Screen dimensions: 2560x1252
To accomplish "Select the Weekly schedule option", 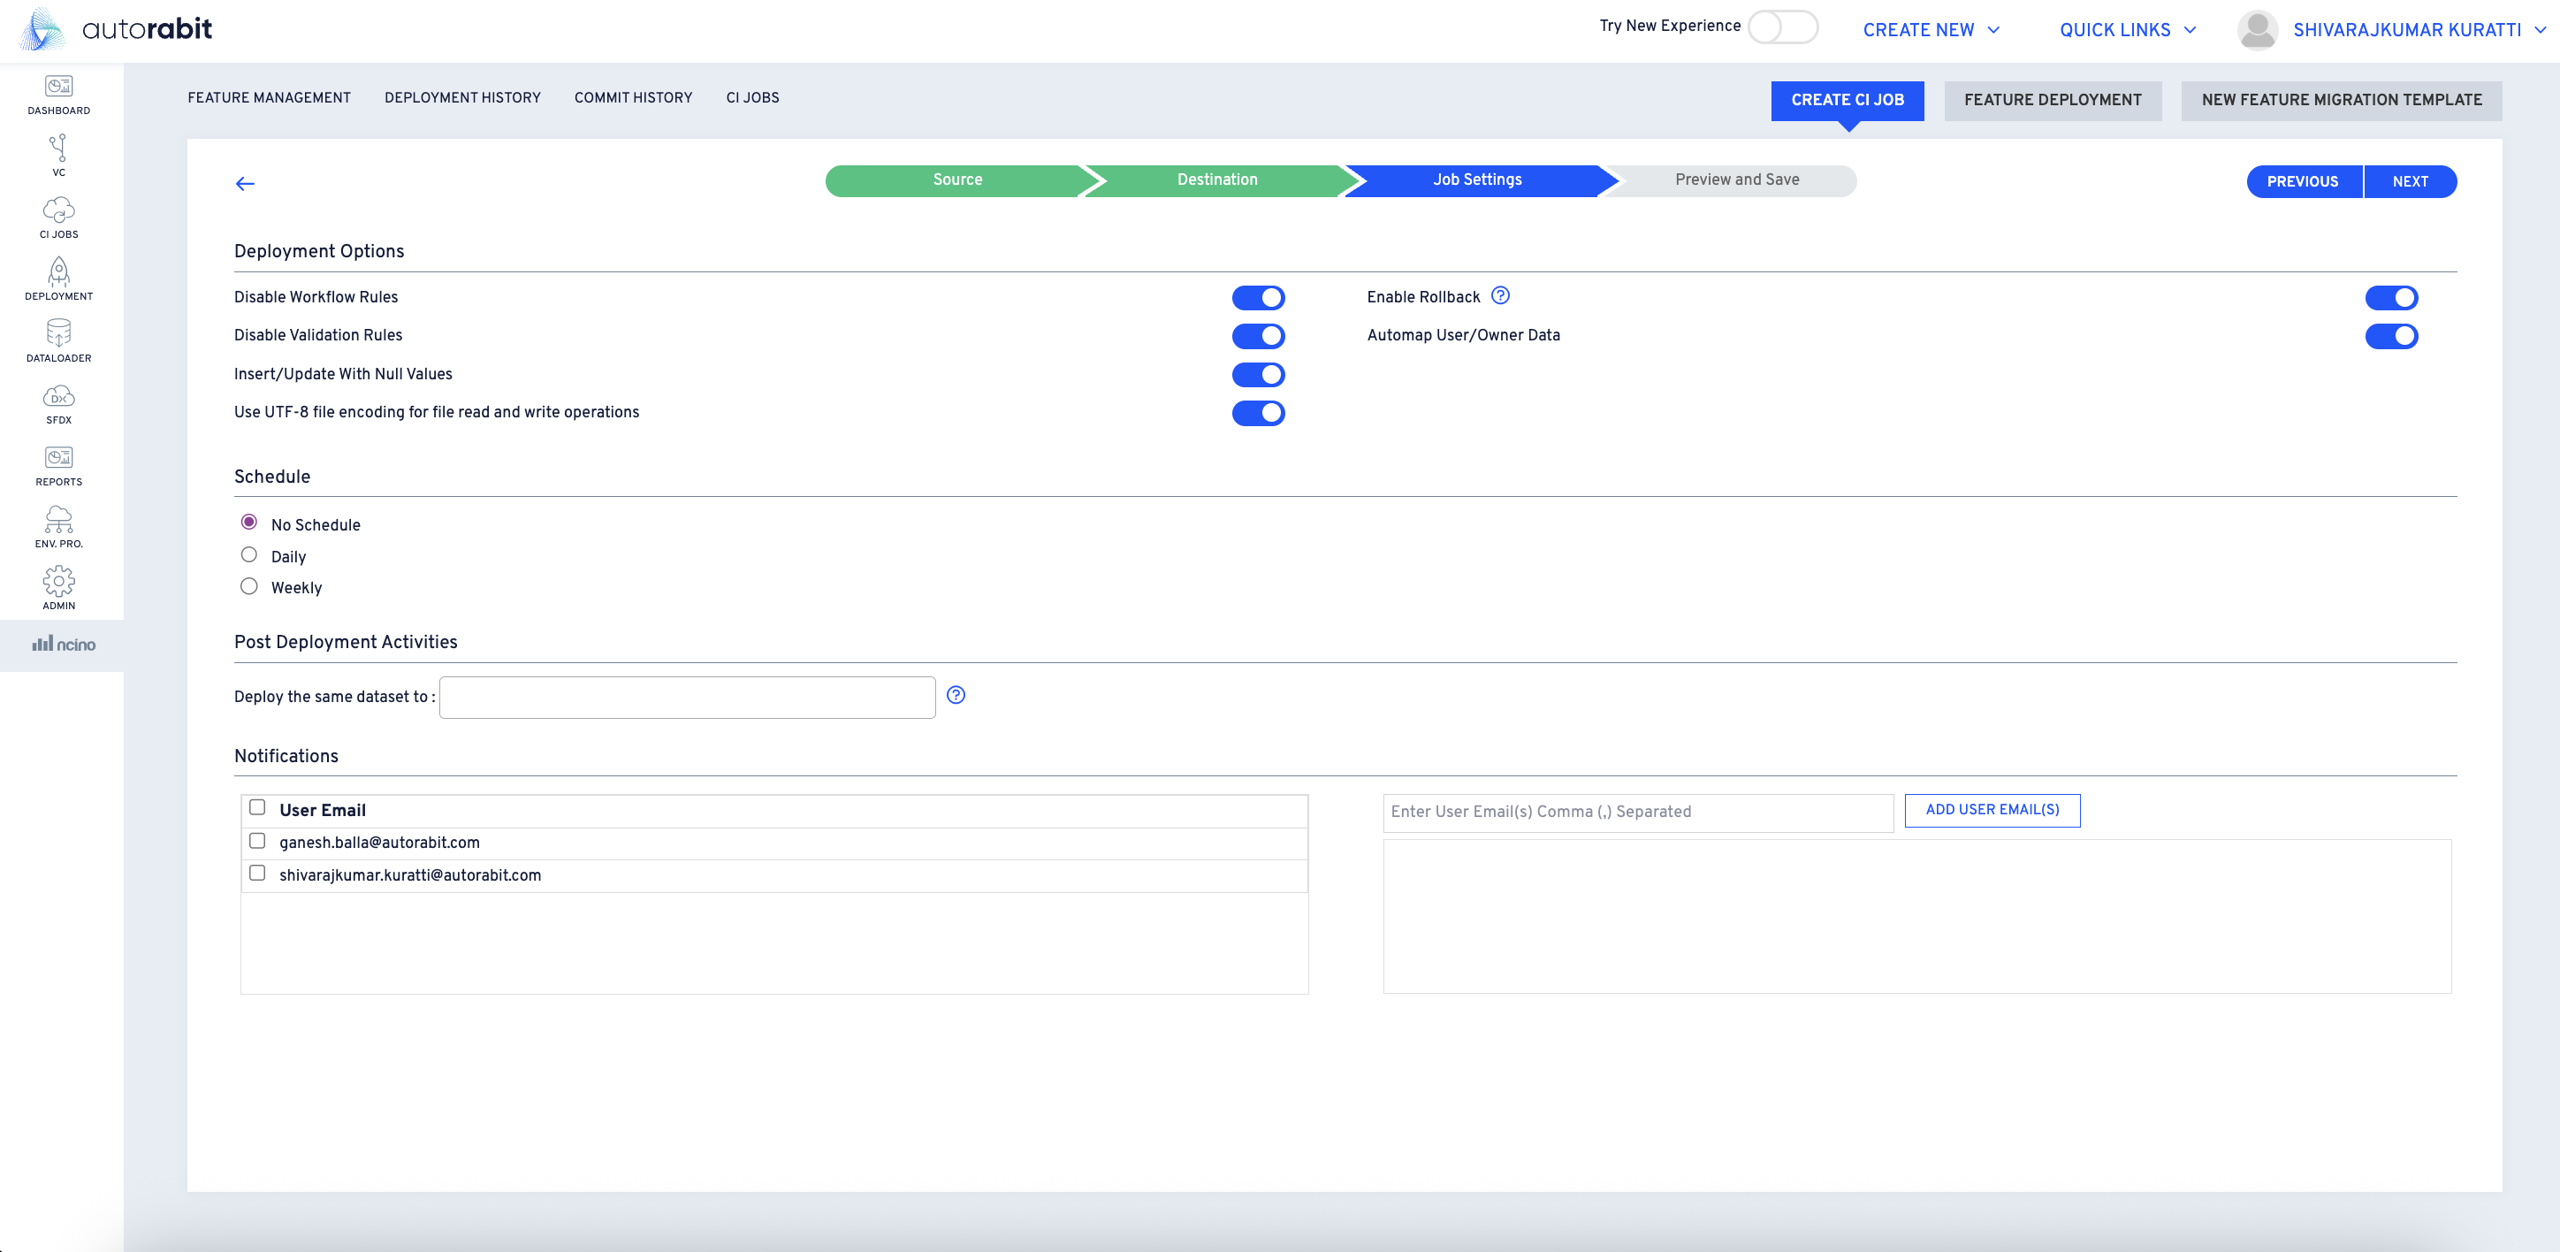I will (x=249, y=587).
